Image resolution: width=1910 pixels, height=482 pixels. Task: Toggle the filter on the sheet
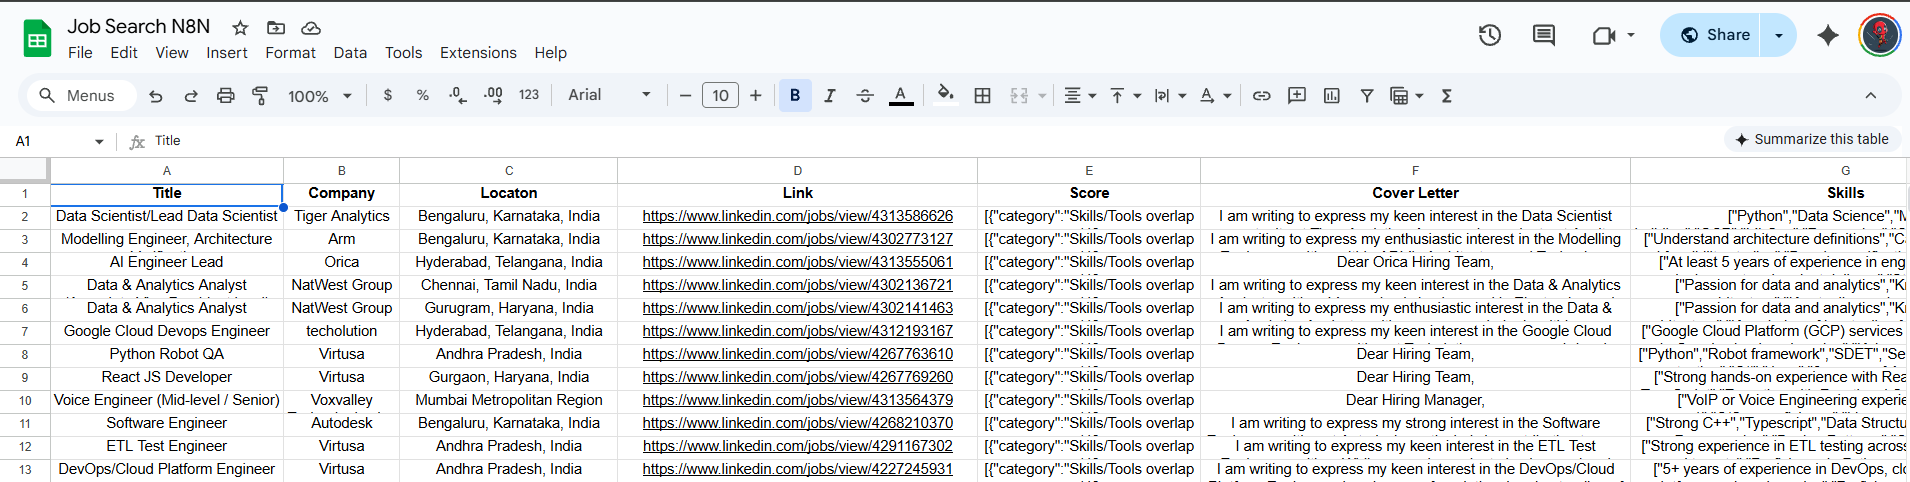(x=1367, y=96)
